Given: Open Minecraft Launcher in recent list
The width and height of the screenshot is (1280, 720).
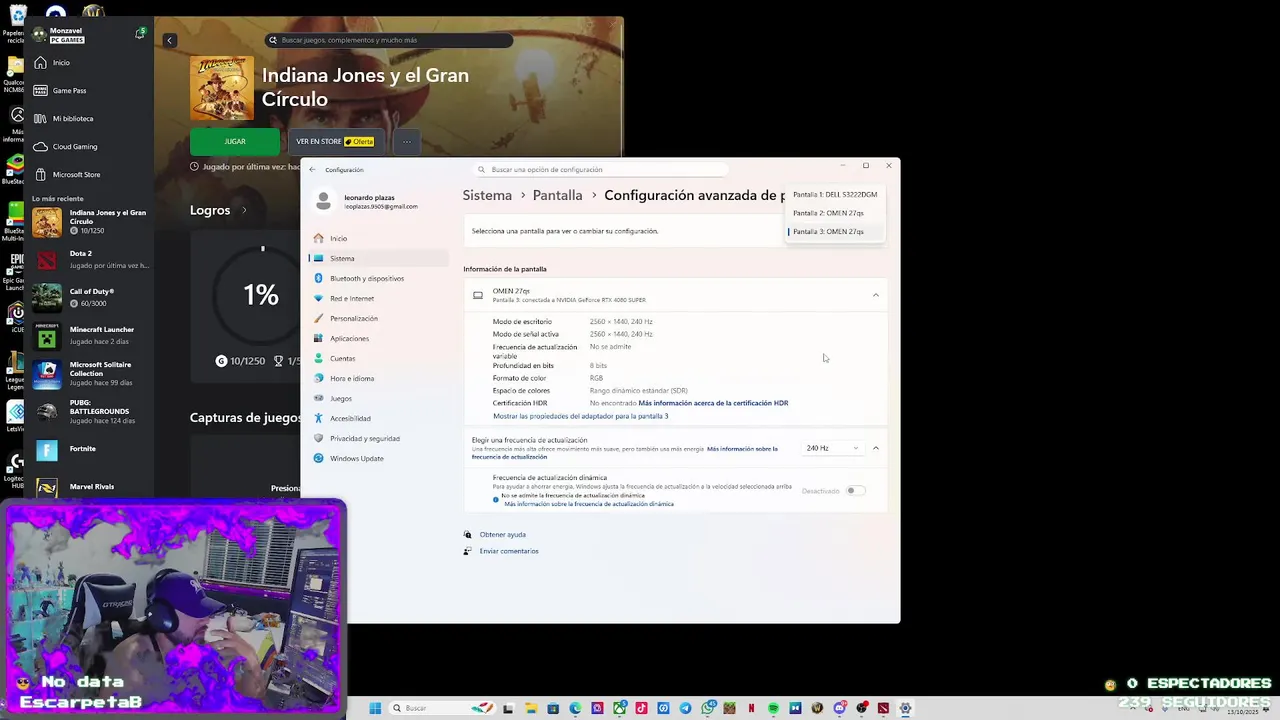Looking at the screenshot, I should pos(91,336).
